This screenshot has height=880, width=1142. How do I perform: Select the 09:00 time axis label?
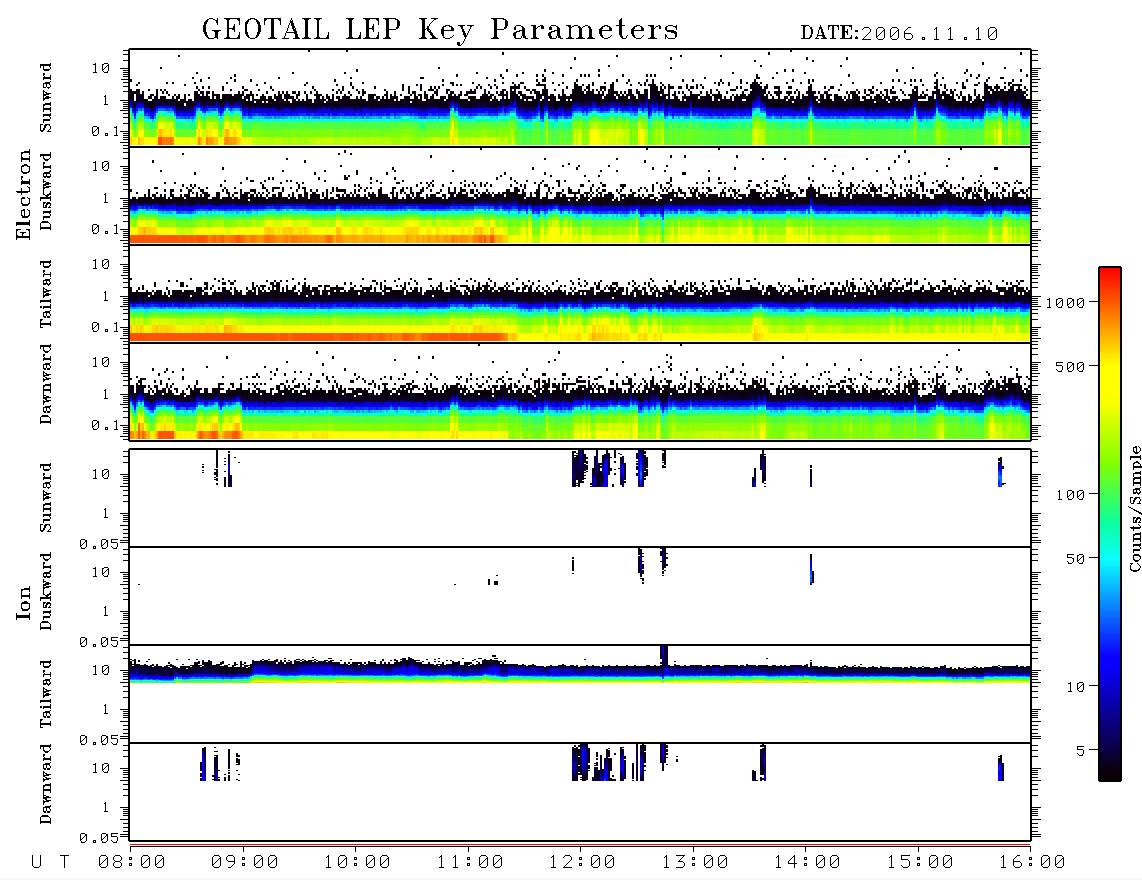(245, 863)
